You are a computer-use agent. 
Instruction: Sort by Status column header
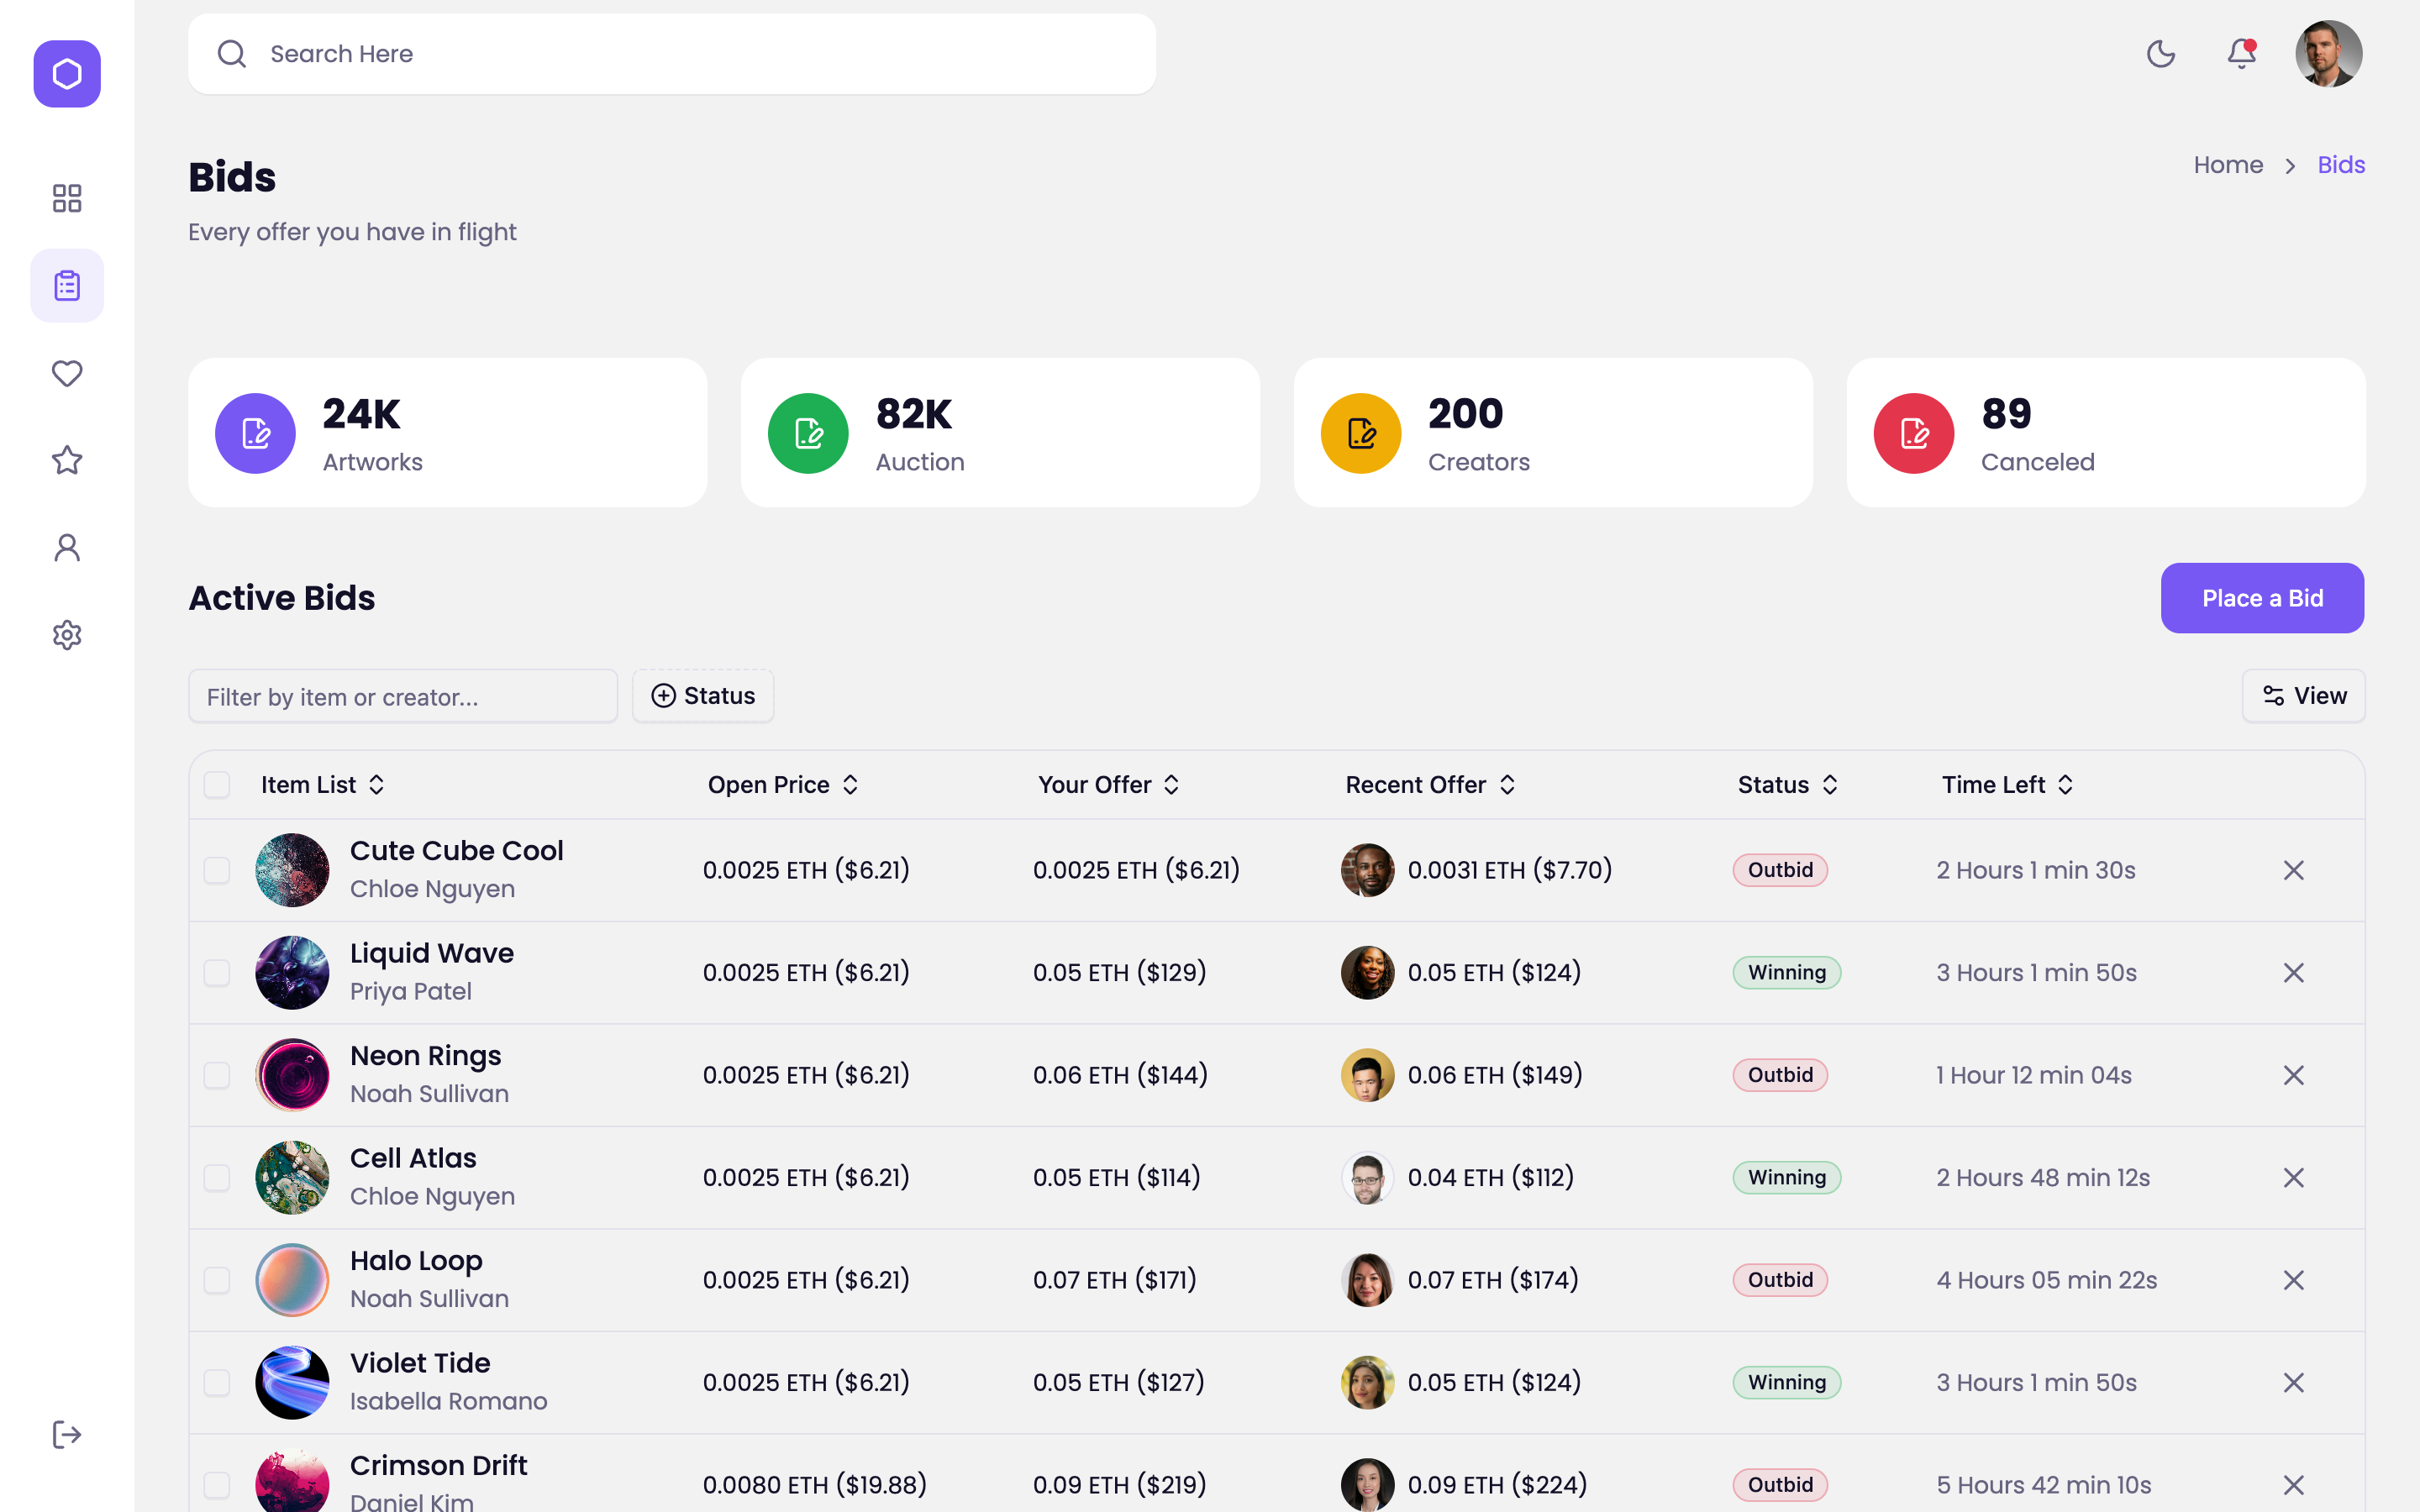point(1788,785)
